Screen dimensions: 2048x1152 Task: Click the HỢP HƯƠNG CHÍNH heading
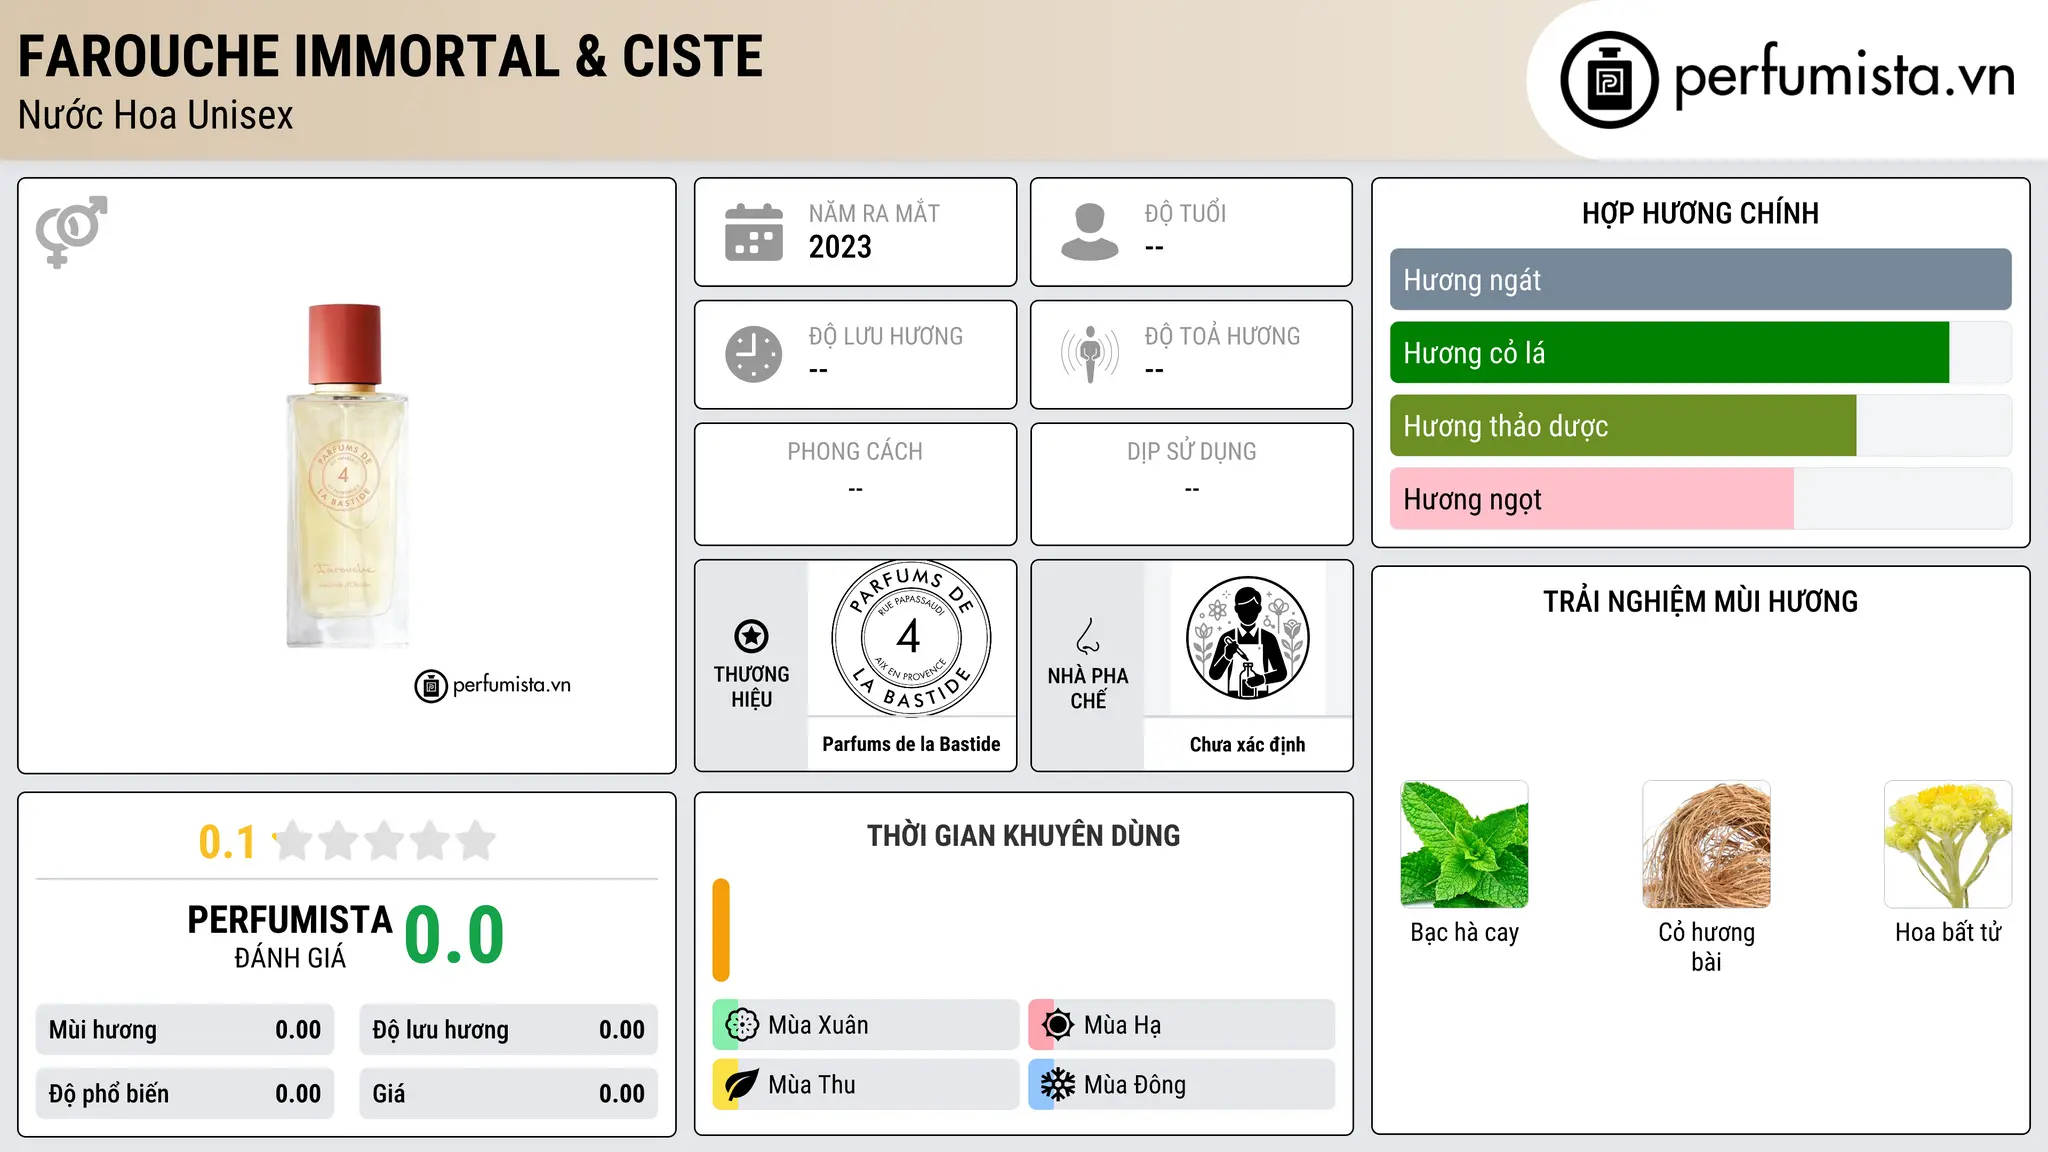point(1700,213)
